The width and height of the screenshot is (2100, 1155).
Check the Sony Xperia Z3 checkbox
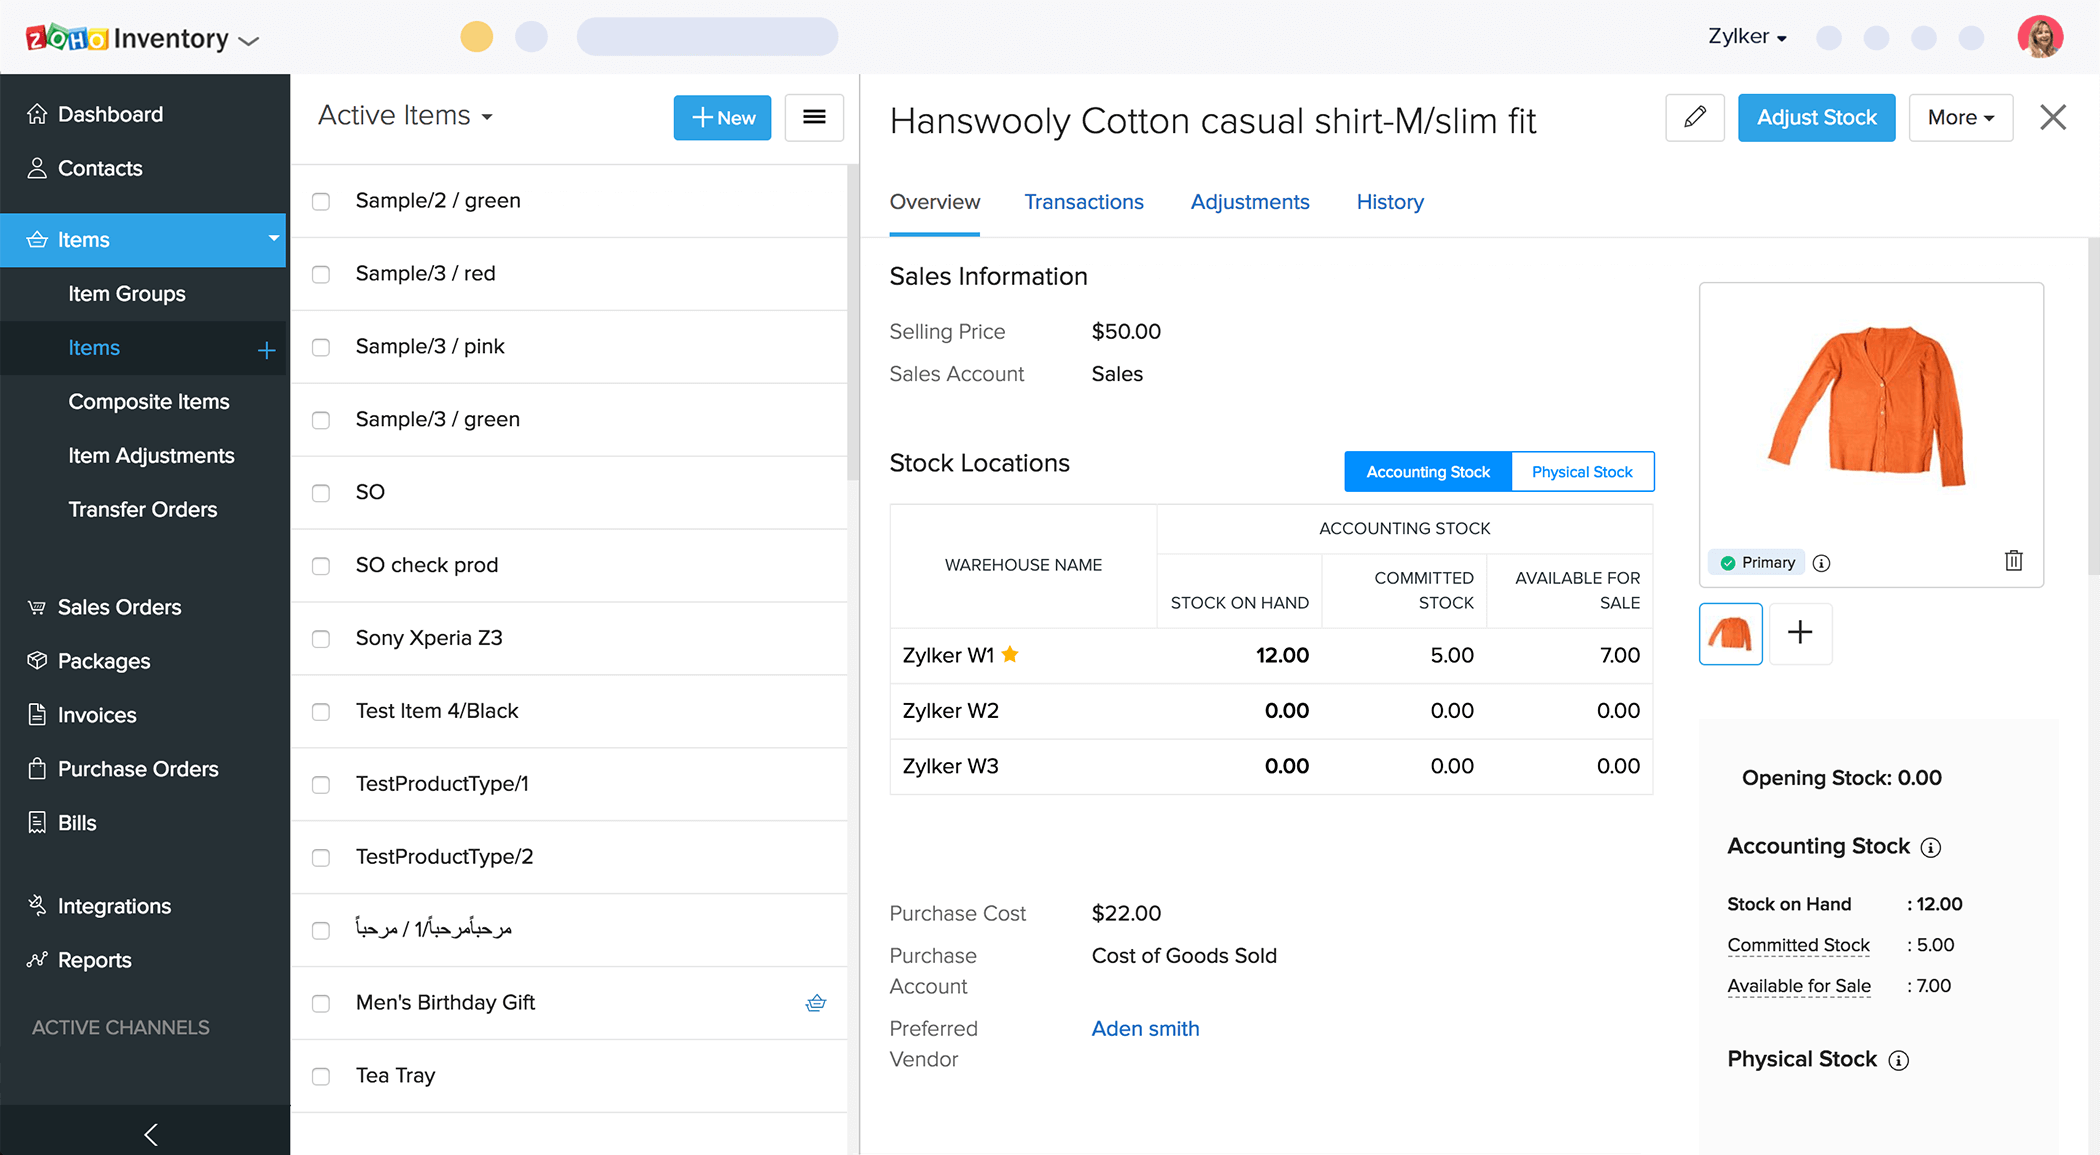tap(320, 639)
